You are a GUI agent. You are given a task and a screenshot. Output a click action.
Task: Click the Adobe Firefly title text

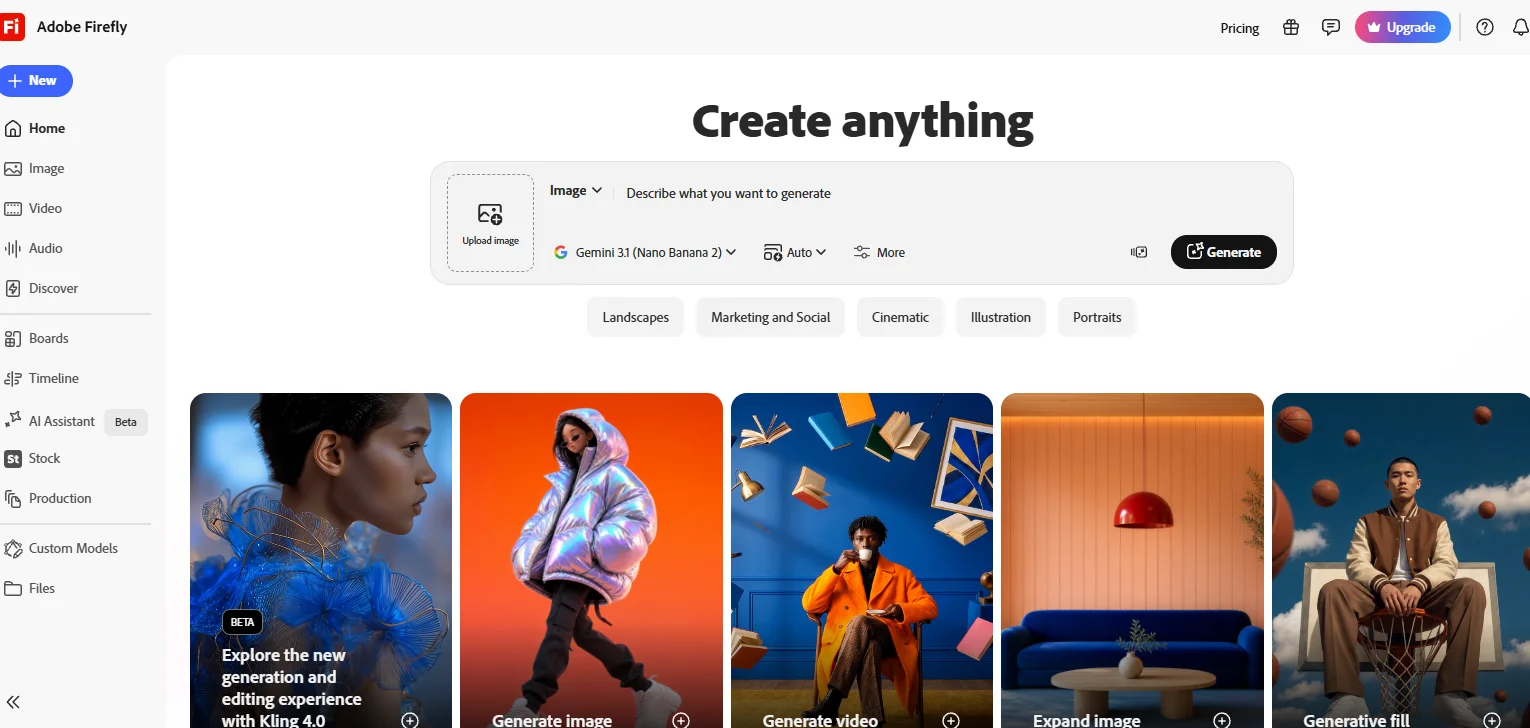click(x=82, y=27)
